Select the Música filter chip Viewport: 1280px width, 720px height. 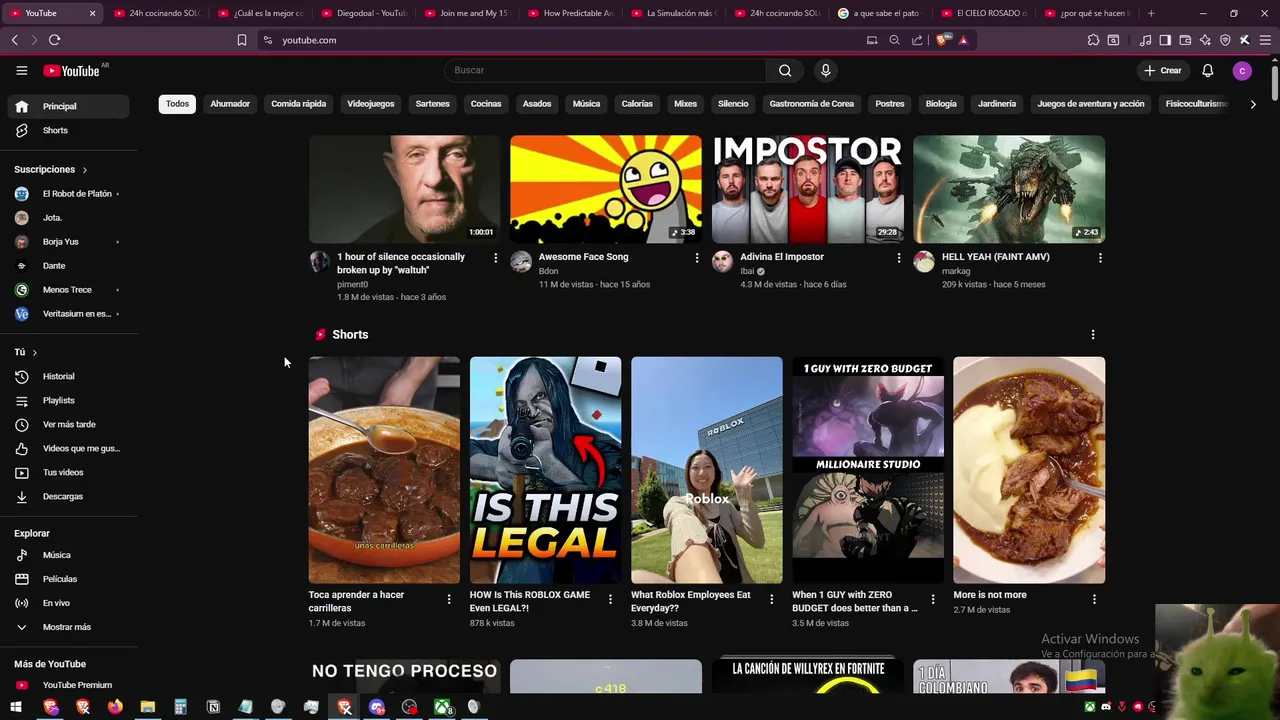pos(586,104)
